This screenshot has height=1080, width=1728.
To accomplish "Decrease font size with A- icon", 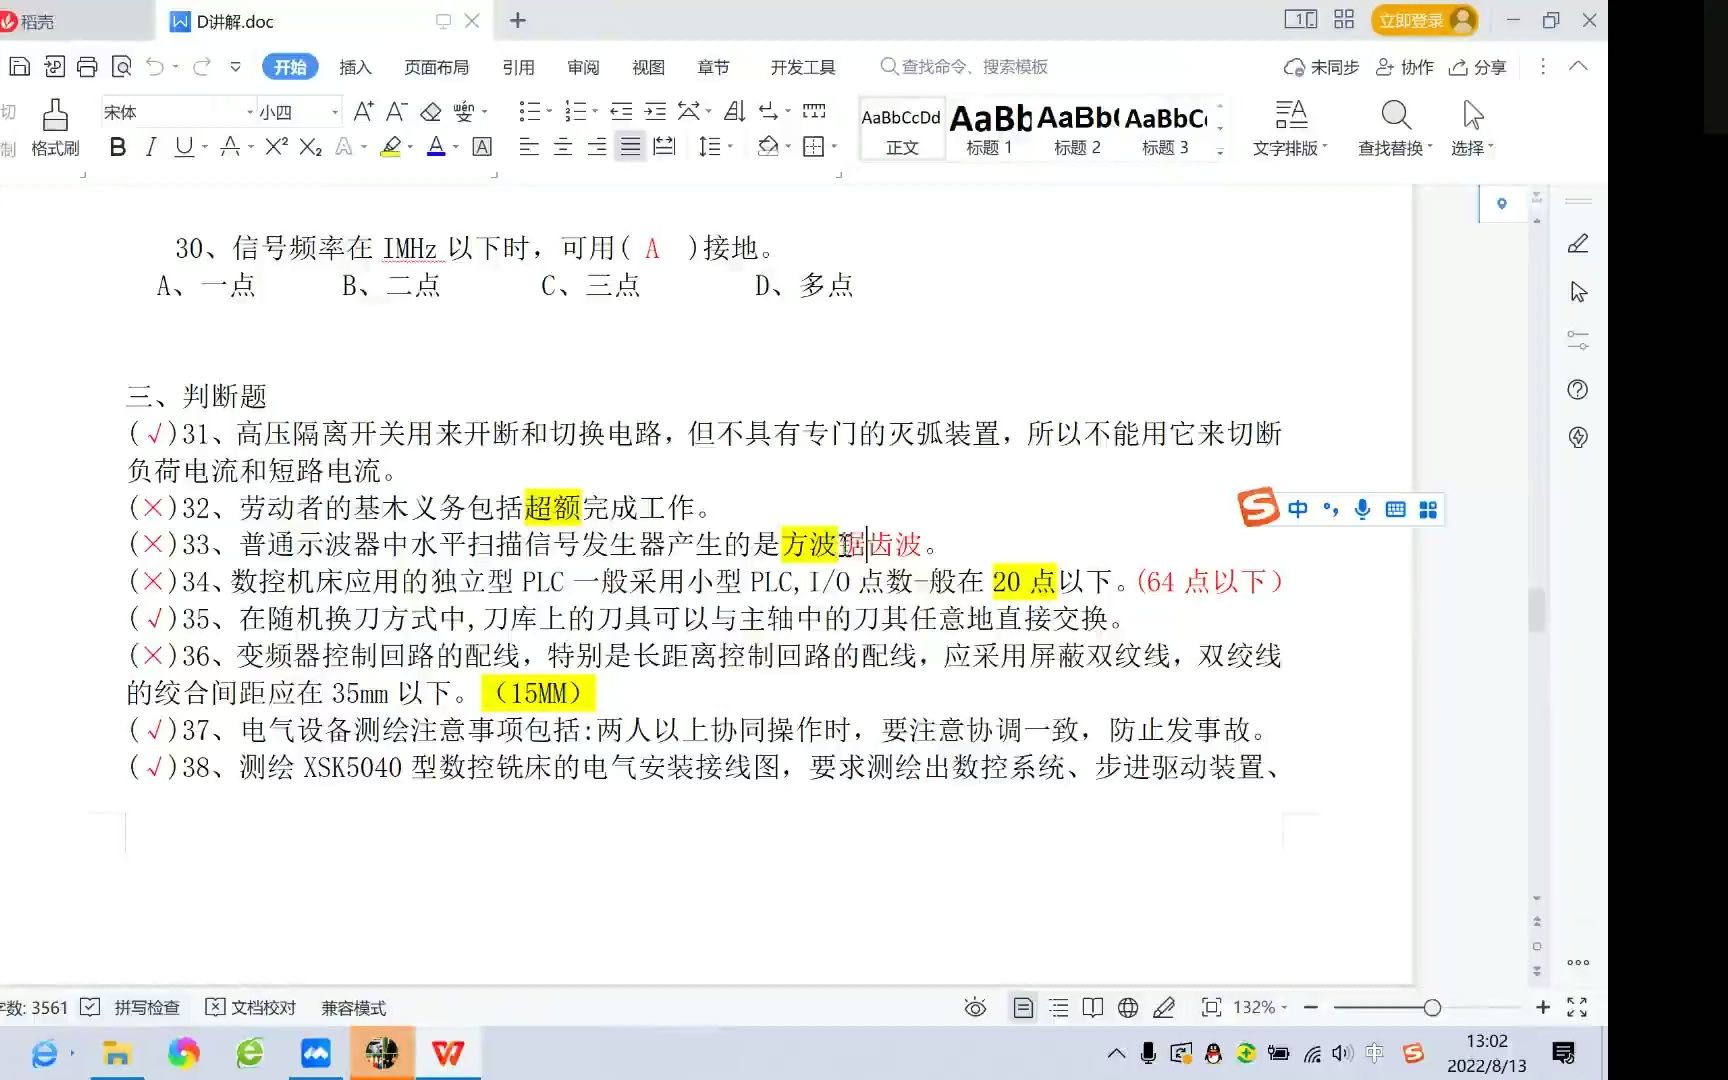I will click(x=397, y=111).
